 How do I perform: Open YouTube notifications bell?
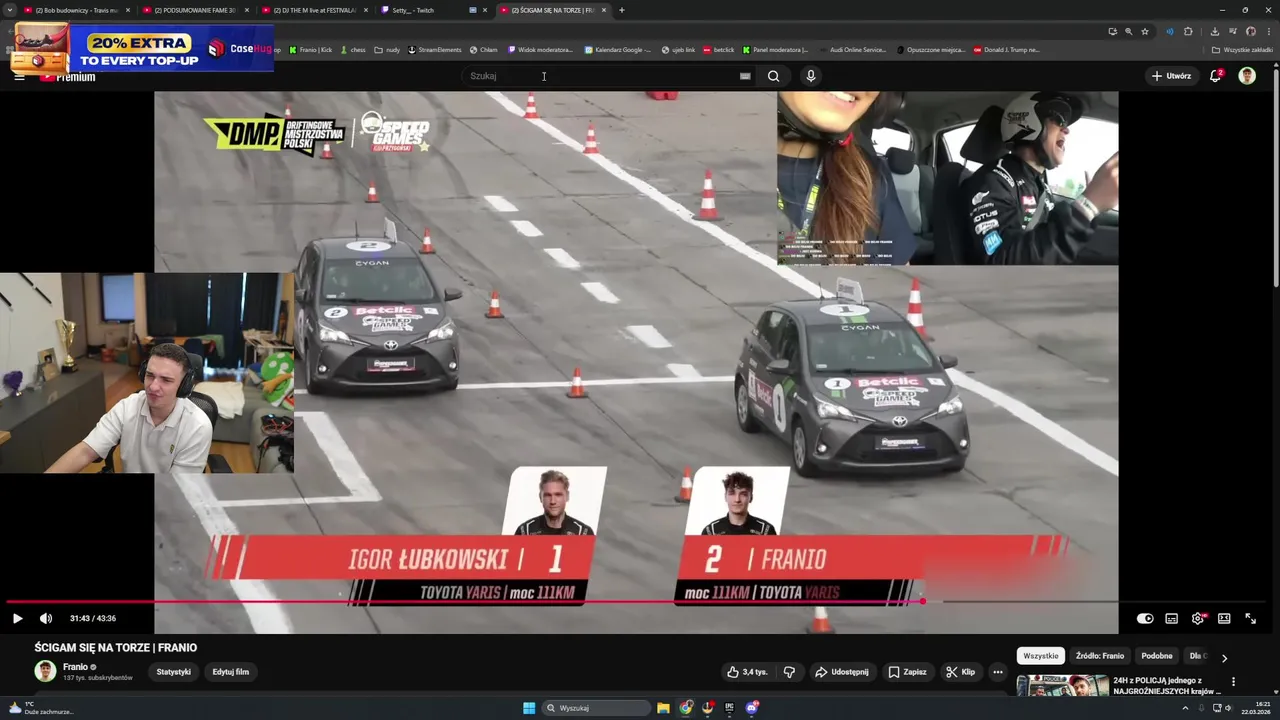click(1216, 76)
